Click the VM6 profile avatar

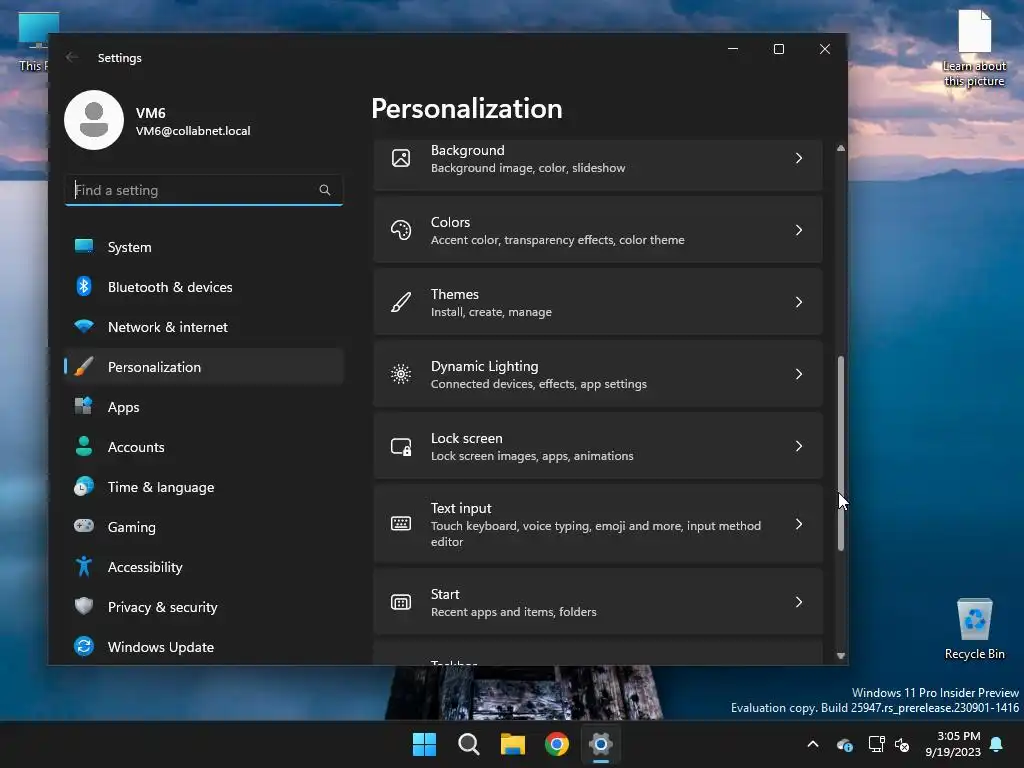94,120
